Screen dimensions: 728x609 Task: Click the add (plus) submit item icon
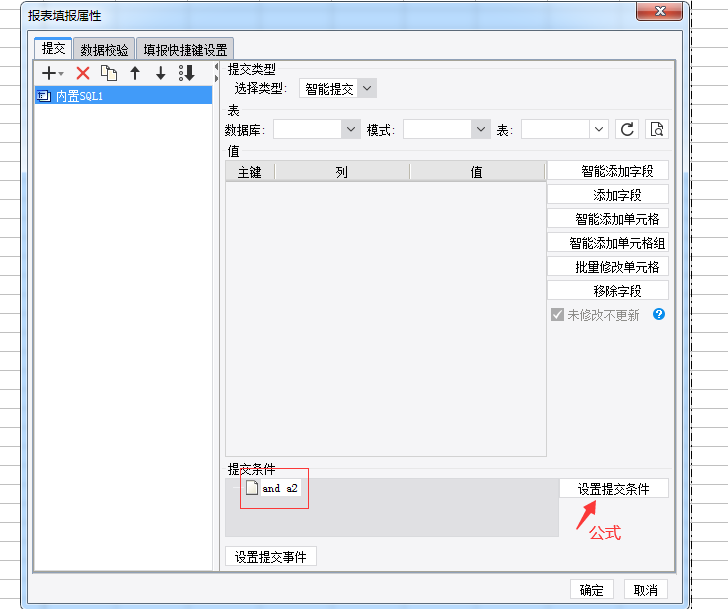(49, 73)
